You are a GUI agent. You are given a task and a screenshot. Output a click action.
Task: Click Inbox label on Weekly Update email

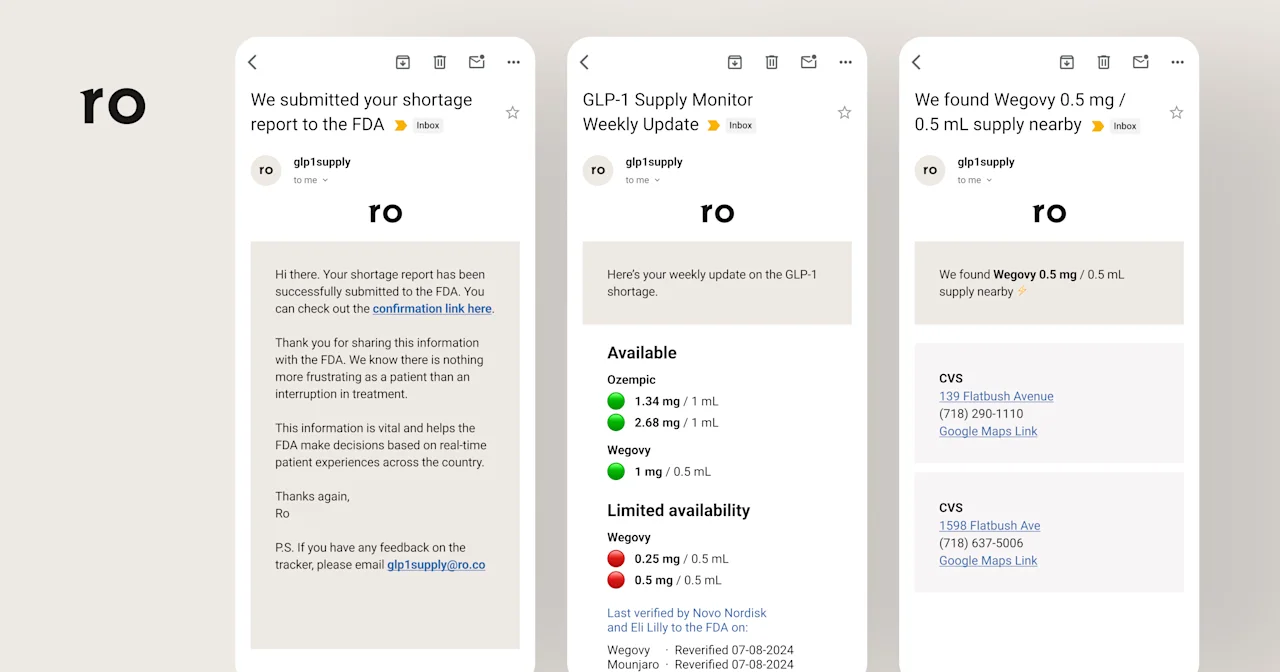(740, 126)
